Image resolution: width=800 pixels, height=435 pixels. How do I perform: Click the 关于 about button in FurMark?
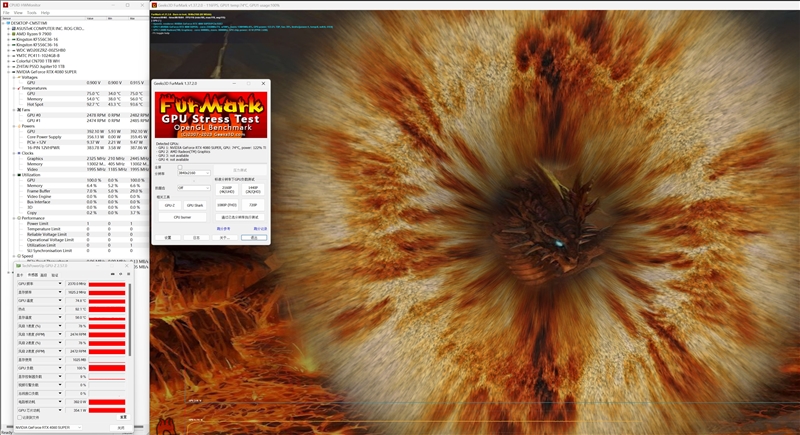point(224,238)
